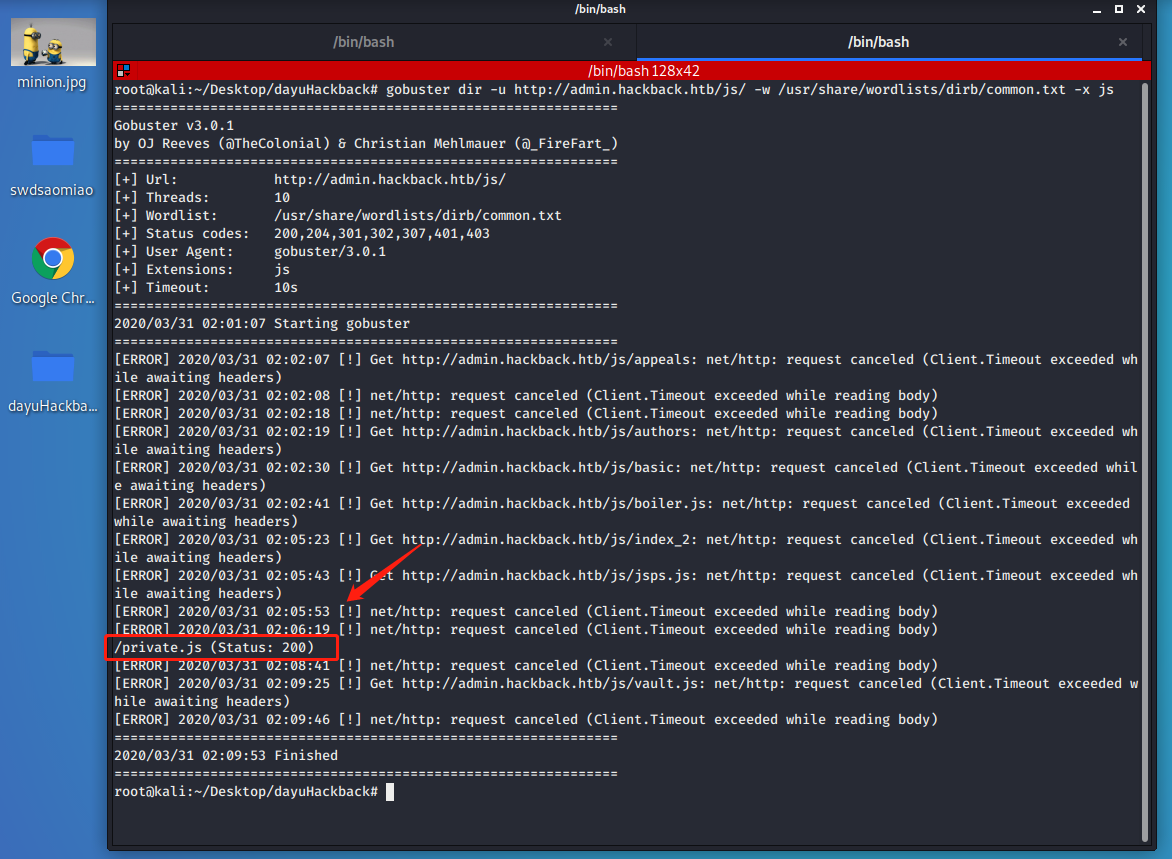The image size is (1172, 859).
Task: Click the error line mentioning boiler.js
Action: pos(622,512)
